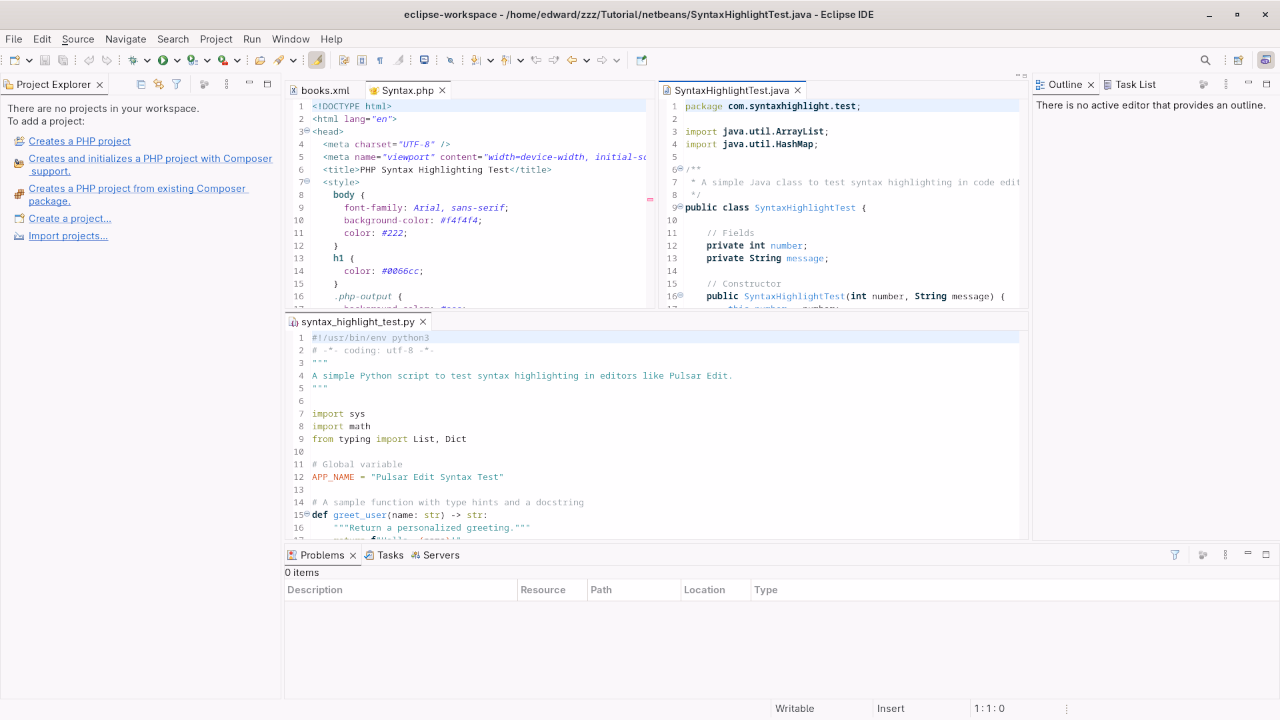The image size is (1280, 720).
Task: Collapse public class fold in Java editor
Action: pyautogui.click(x=680, y=207)
